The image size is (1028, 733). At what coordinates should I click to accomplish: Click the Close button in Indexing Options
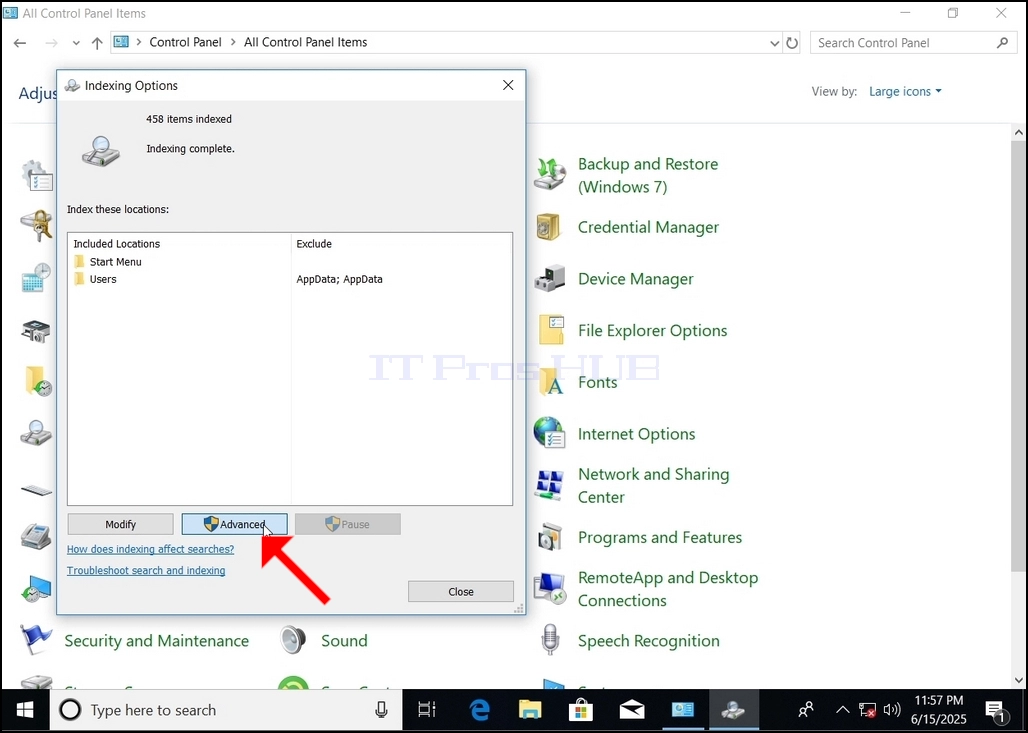click(461, 591)
